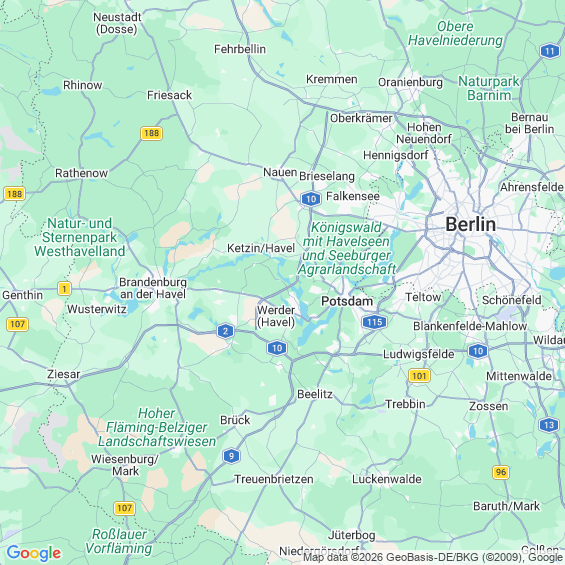Viewport: 565px width, 565px height.
Task: Click the yellow 101 road shield
Action: [419, 376]
